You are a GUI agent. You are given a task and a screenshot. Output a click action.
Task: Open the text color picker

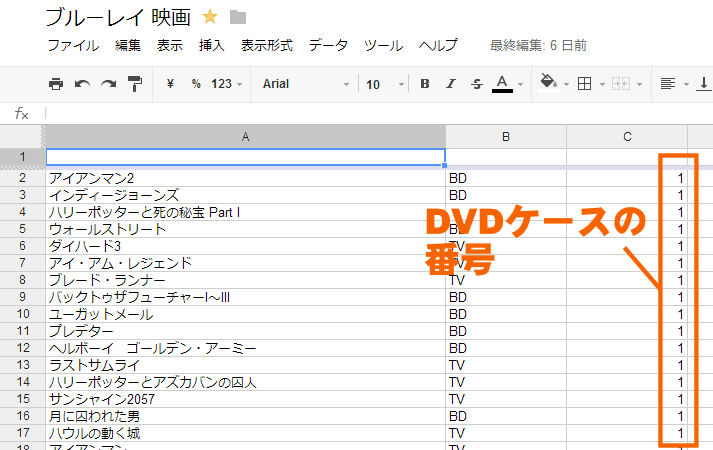tap(502, 84)
